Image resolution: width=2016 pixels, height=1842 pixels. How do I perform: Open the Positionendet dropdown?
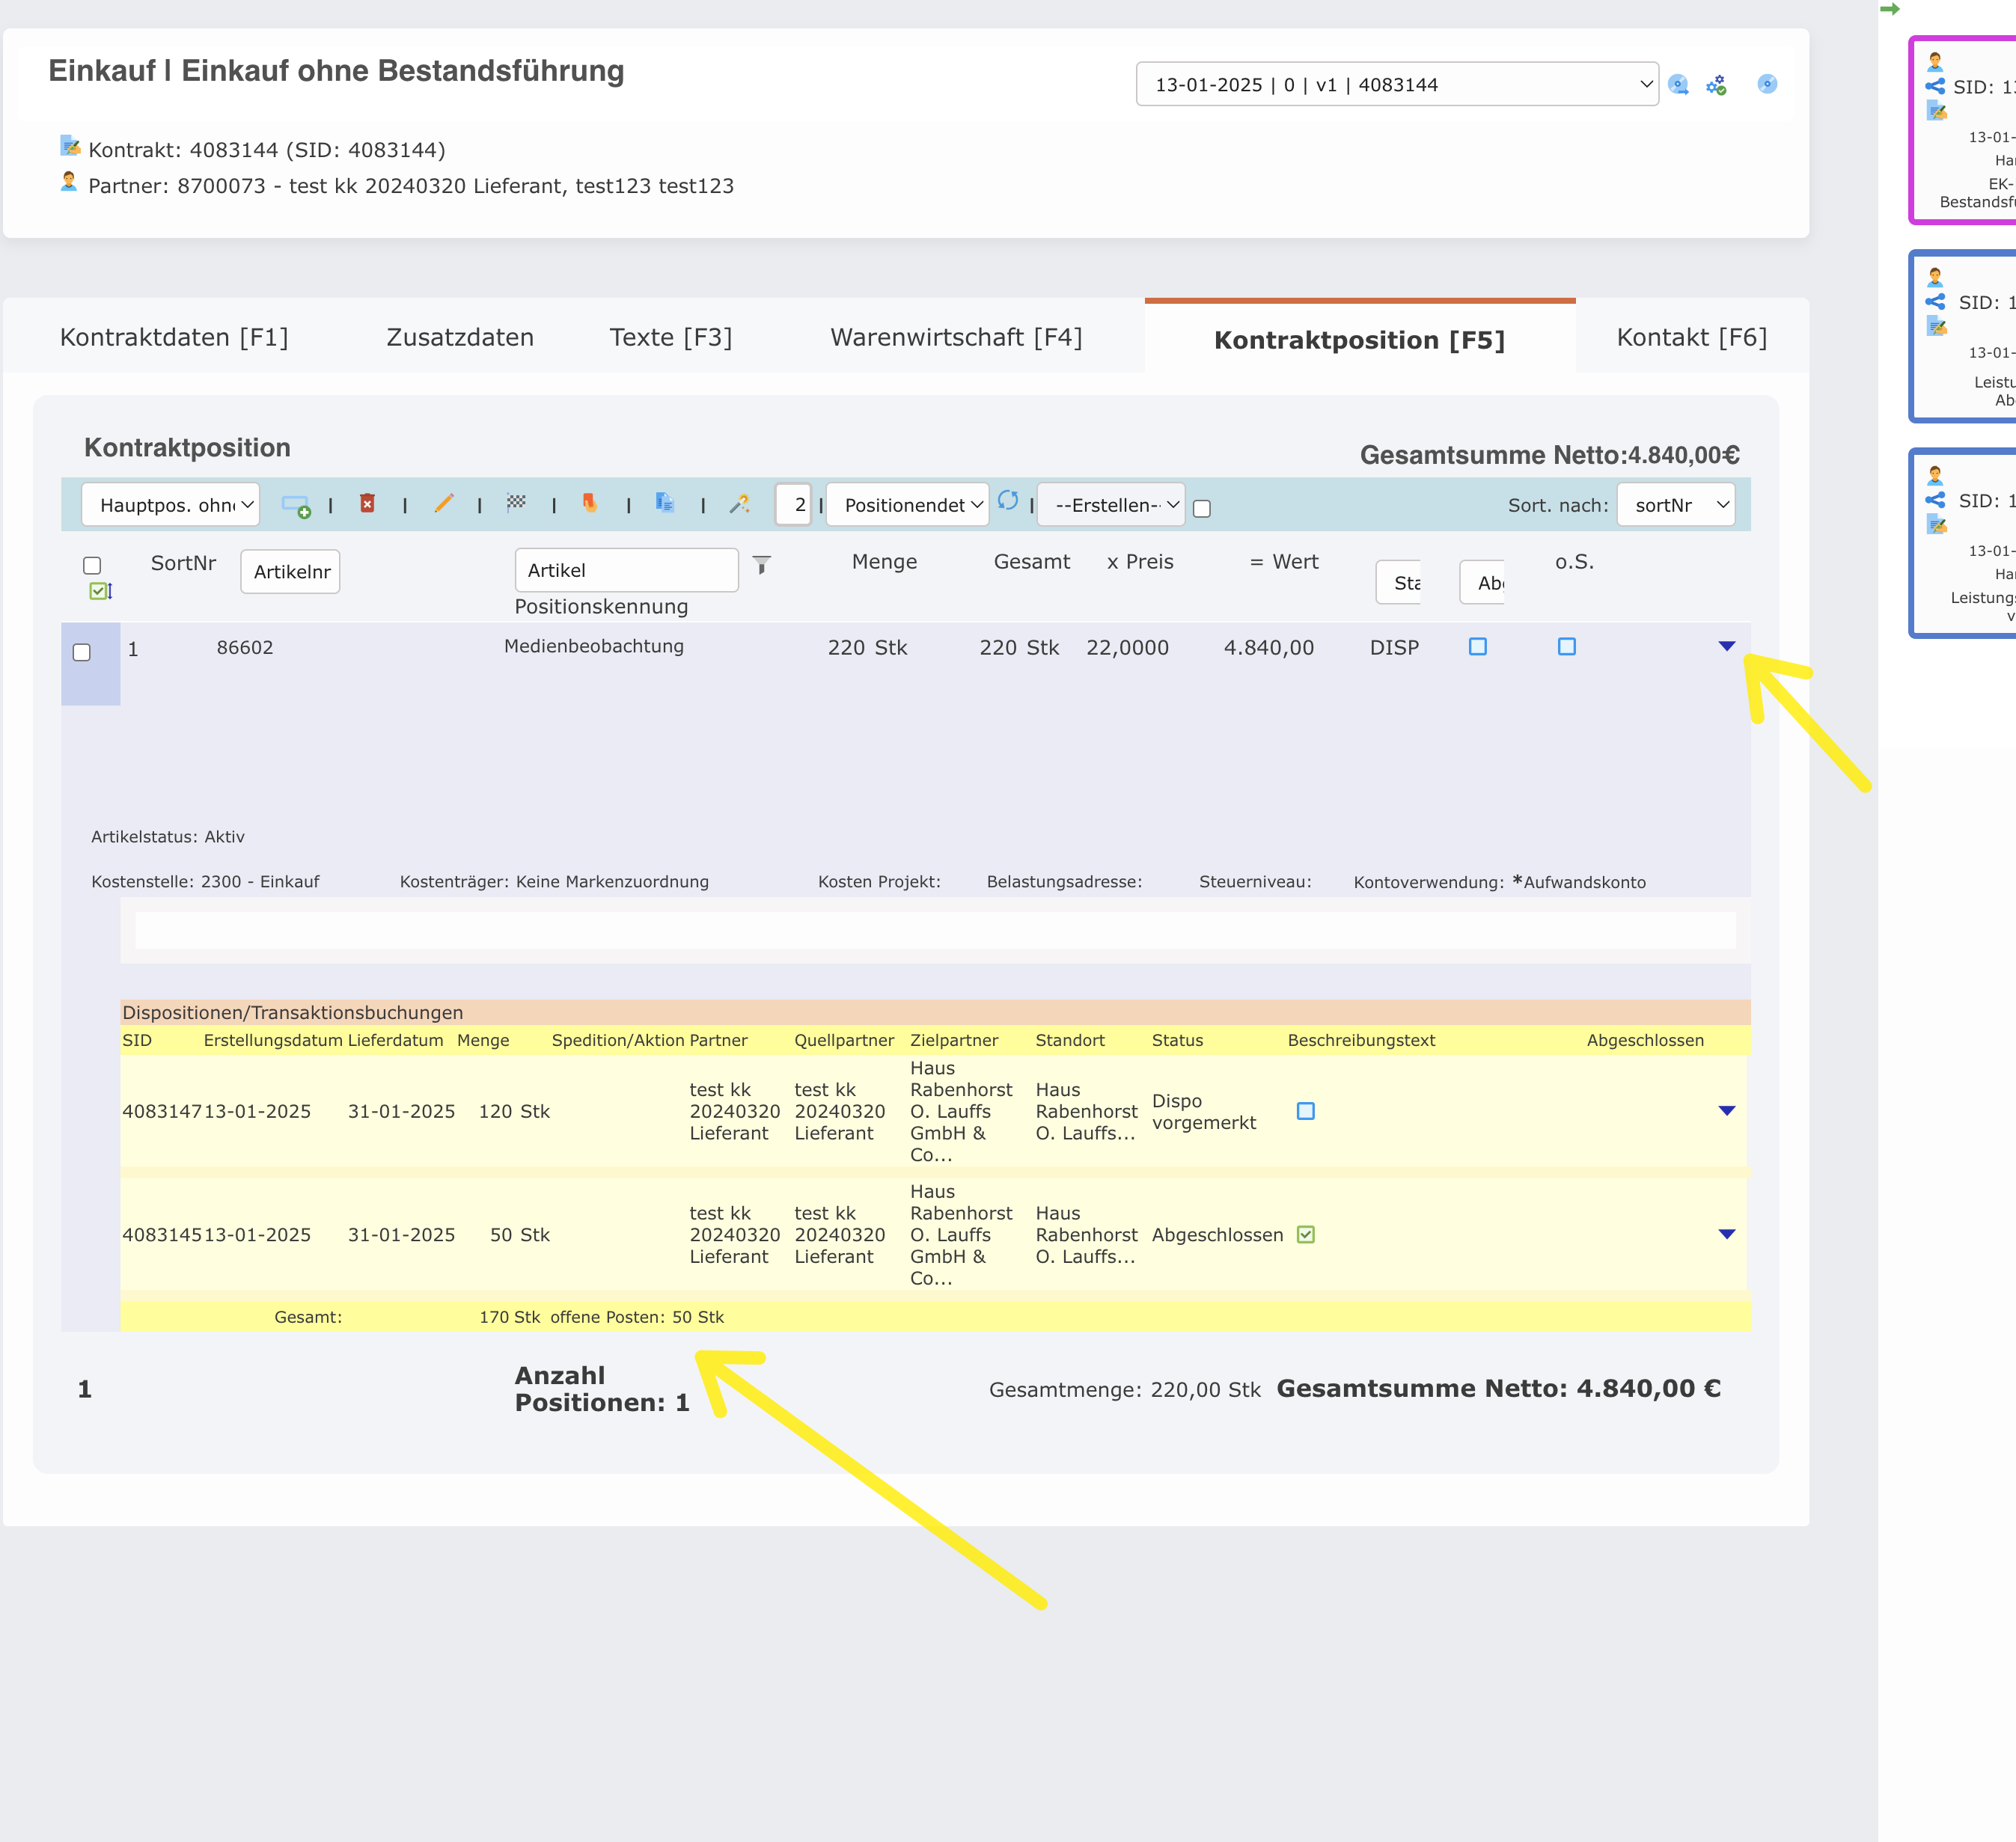coord(906,505)
